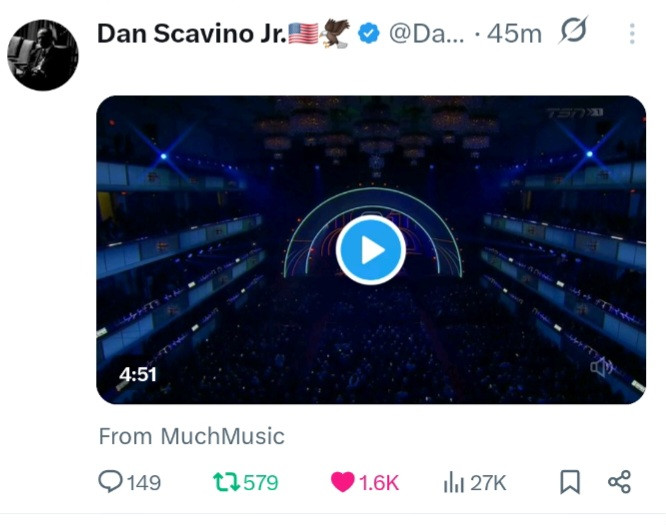Click the reply speech bubble icon
This screenshot has width=666, height=527.
click(x=110, y=482)
